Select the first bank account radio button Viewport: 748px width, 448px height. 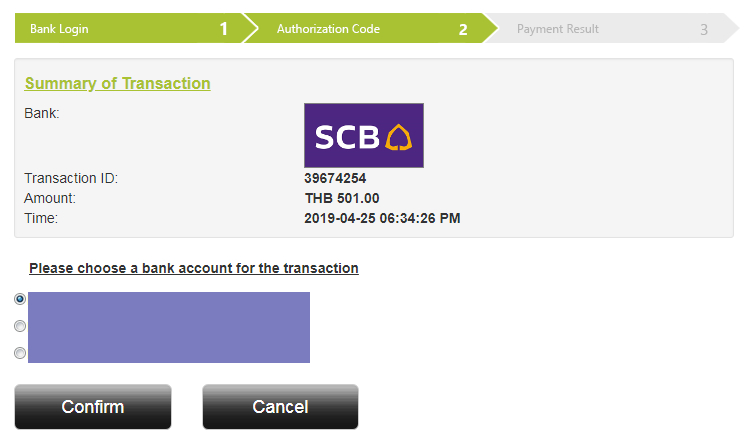(20, 299)
